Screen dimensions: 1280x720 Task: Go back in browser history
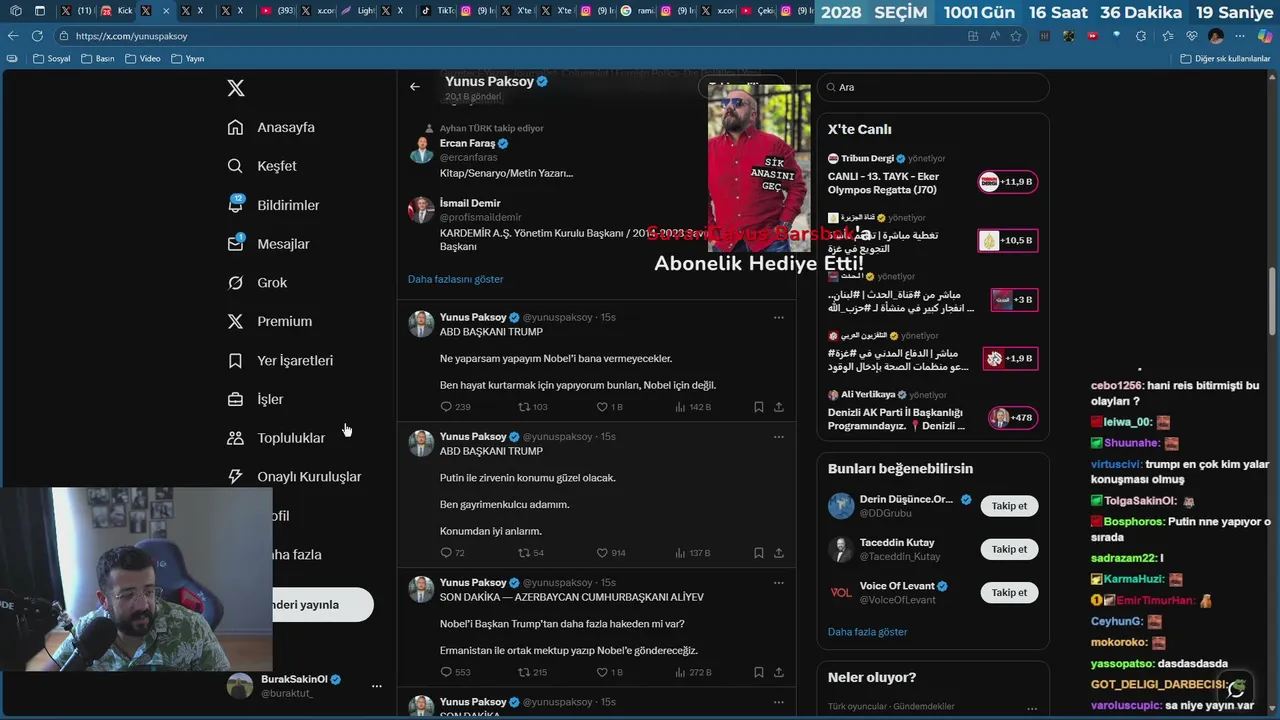pyautogui.click(x=13, y=36)
